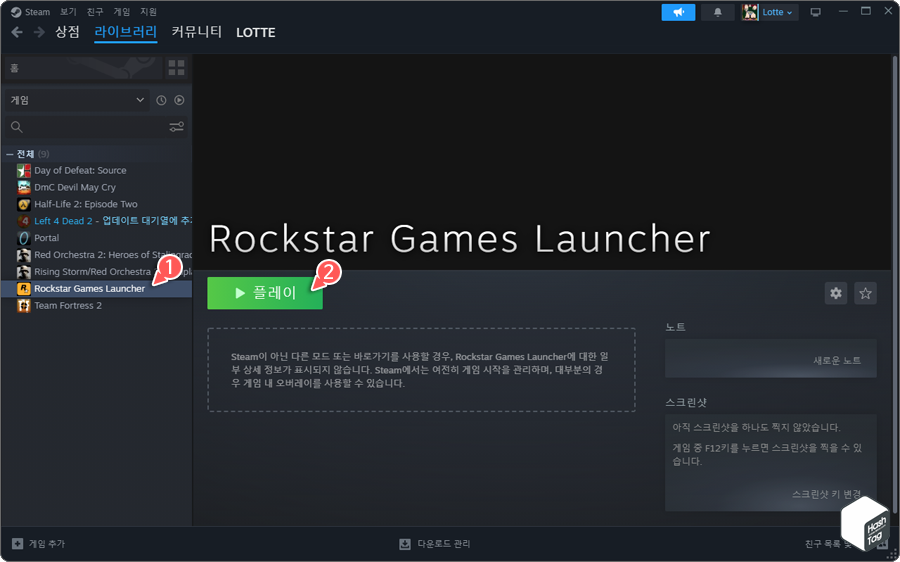Click the Team Fortress 2 icon
This screenshot has height=562, width=900.
click(24, 305)
